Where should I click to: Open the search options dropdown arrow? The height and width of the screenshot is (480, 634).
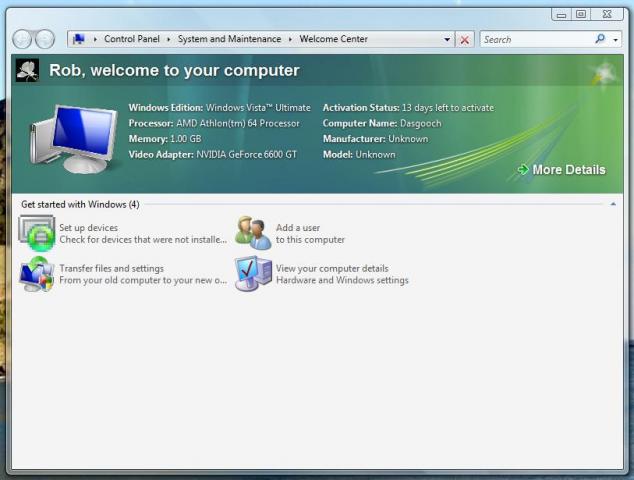[615, 40]
